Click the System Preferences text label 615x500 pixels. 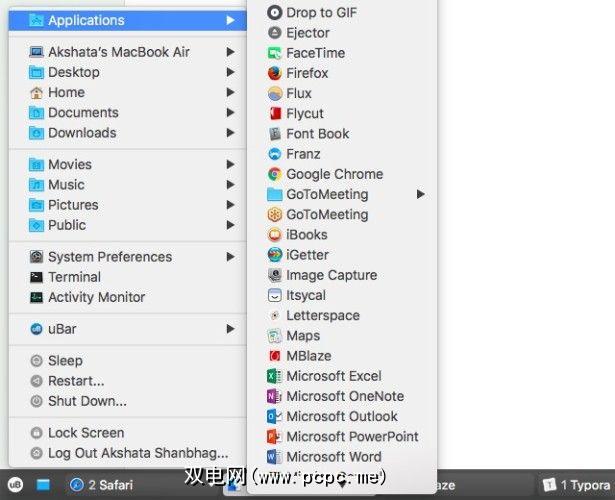point(110,257)
